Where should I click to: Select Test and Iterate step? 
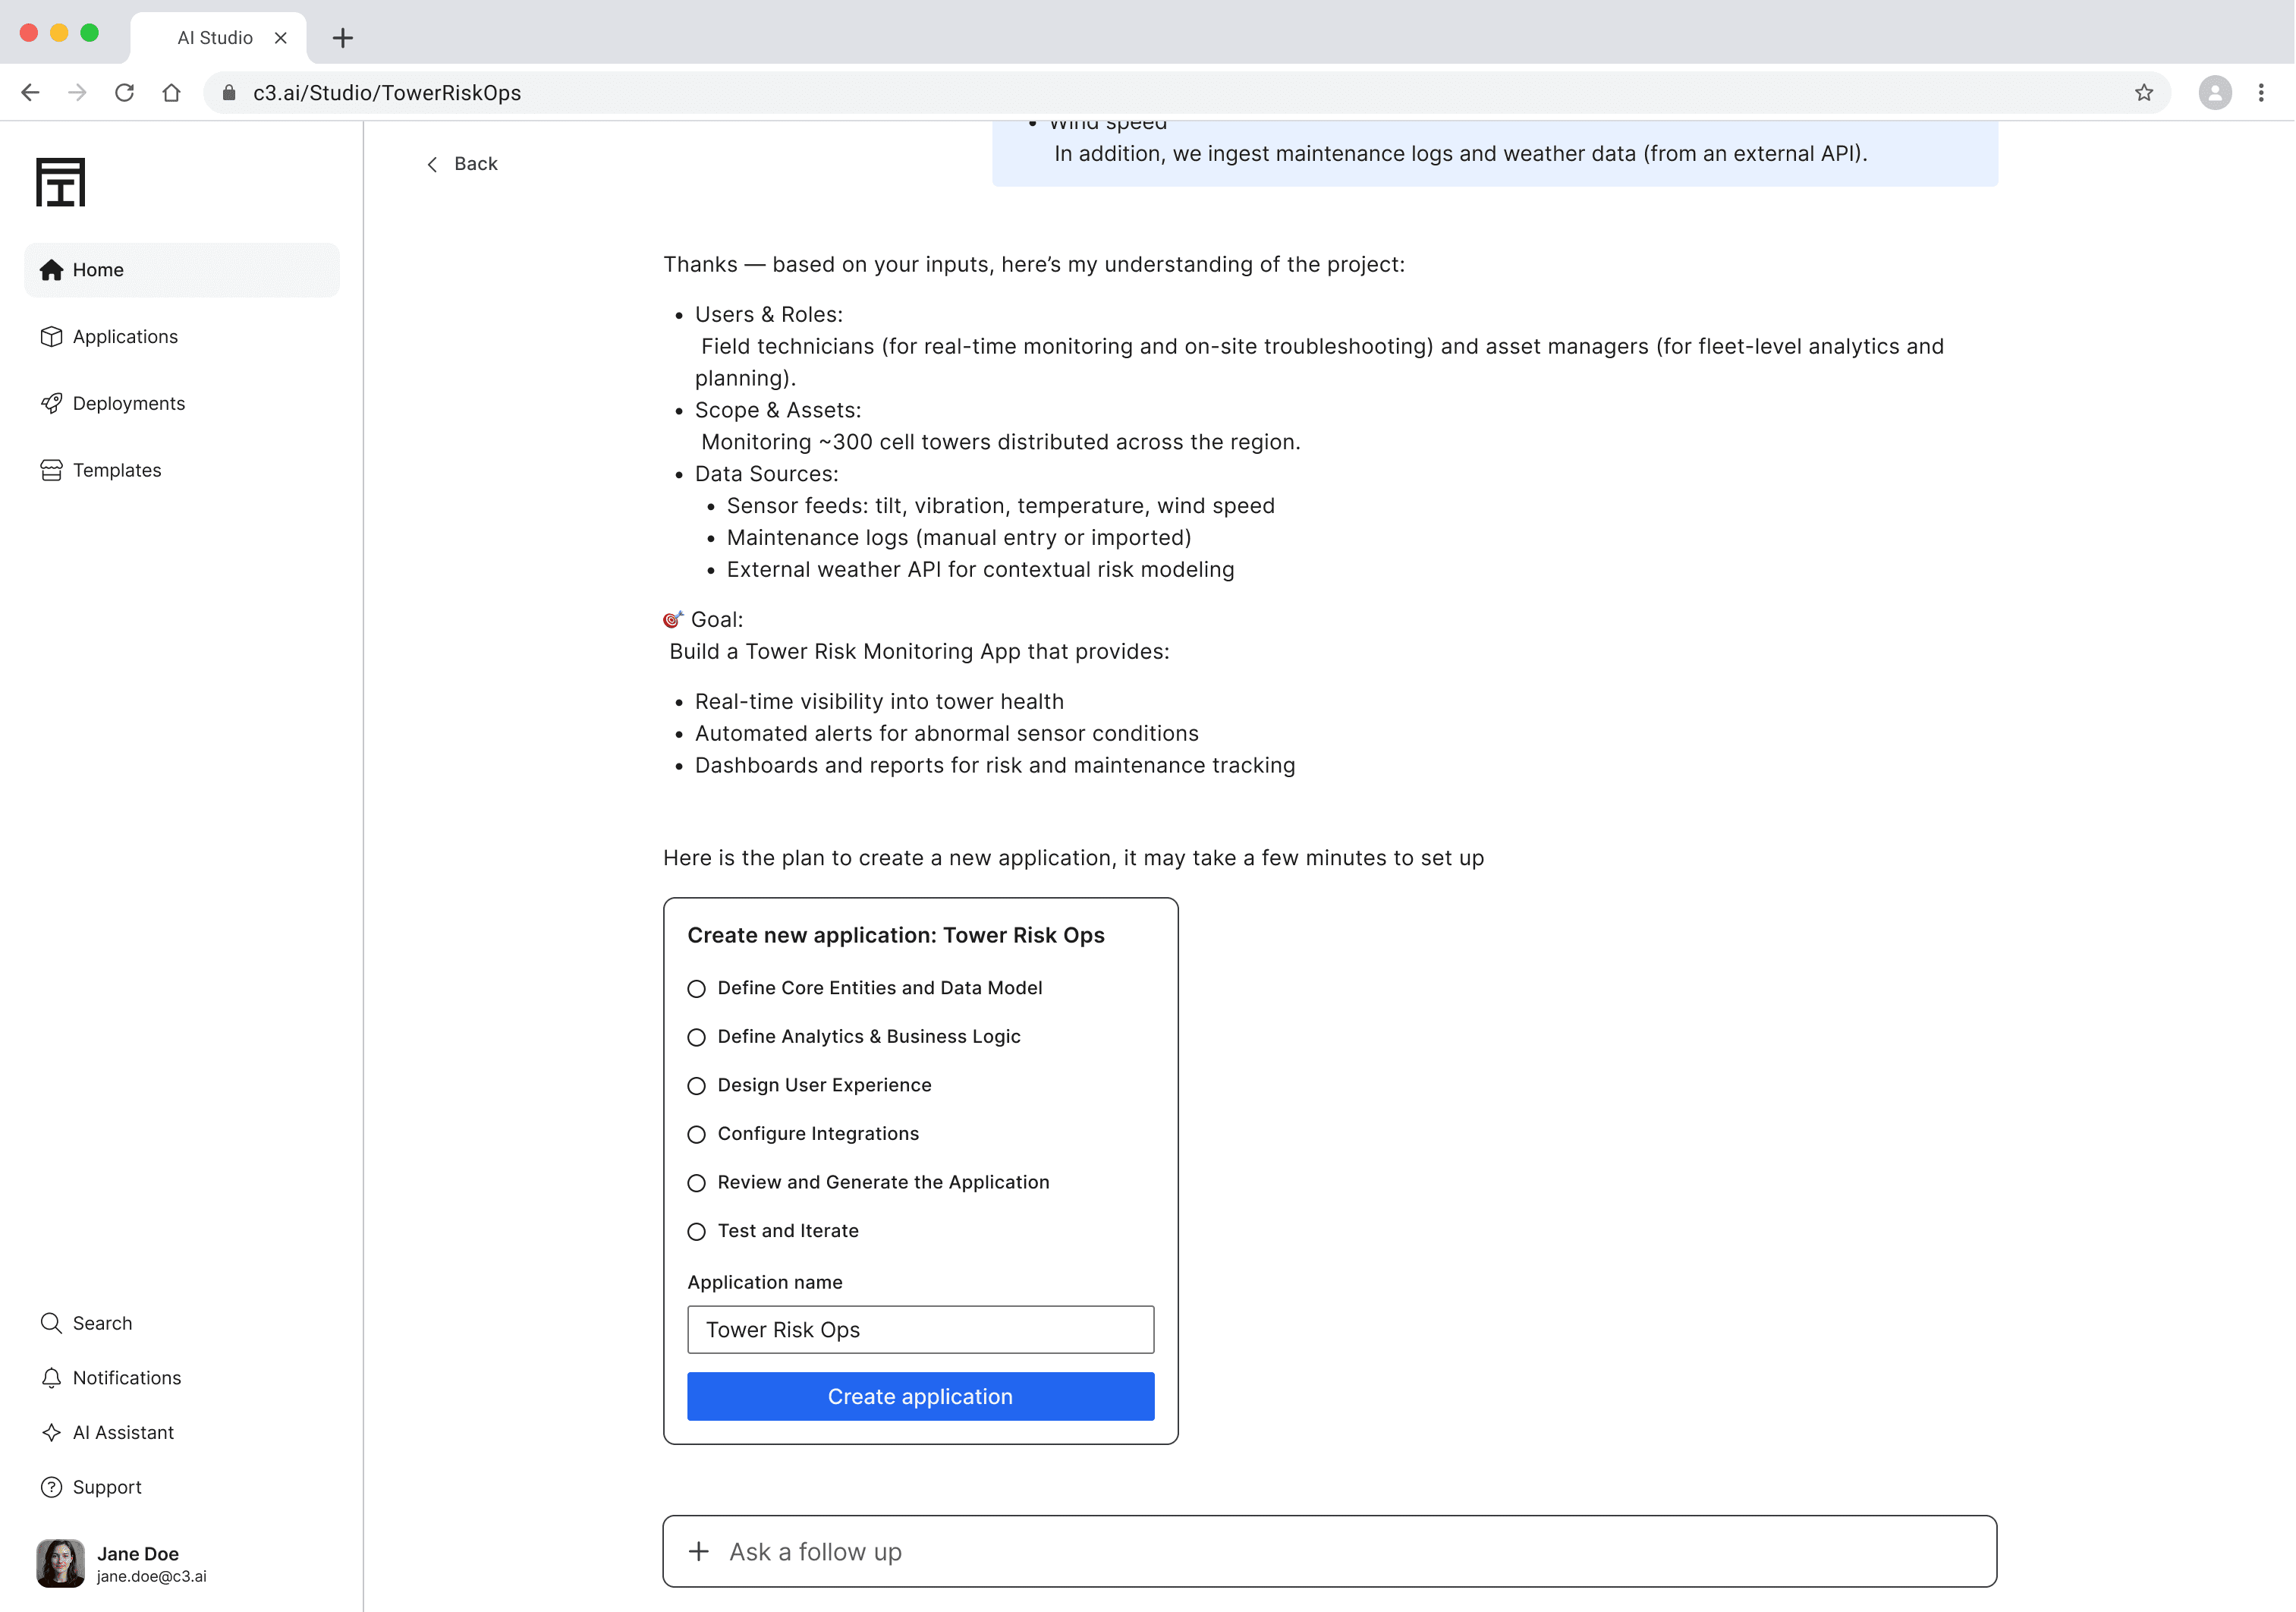(697, 1232)
